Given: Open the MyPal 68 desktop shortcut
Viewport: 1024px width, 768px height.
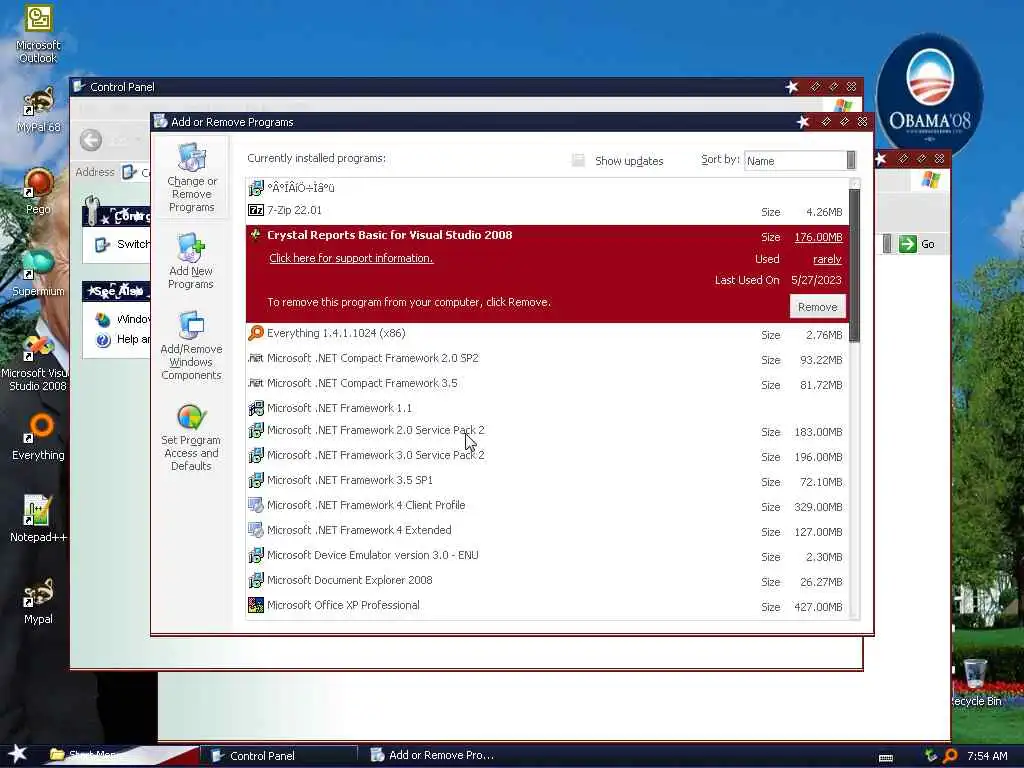Looking at the screenshot, I should tap(38, 102).
